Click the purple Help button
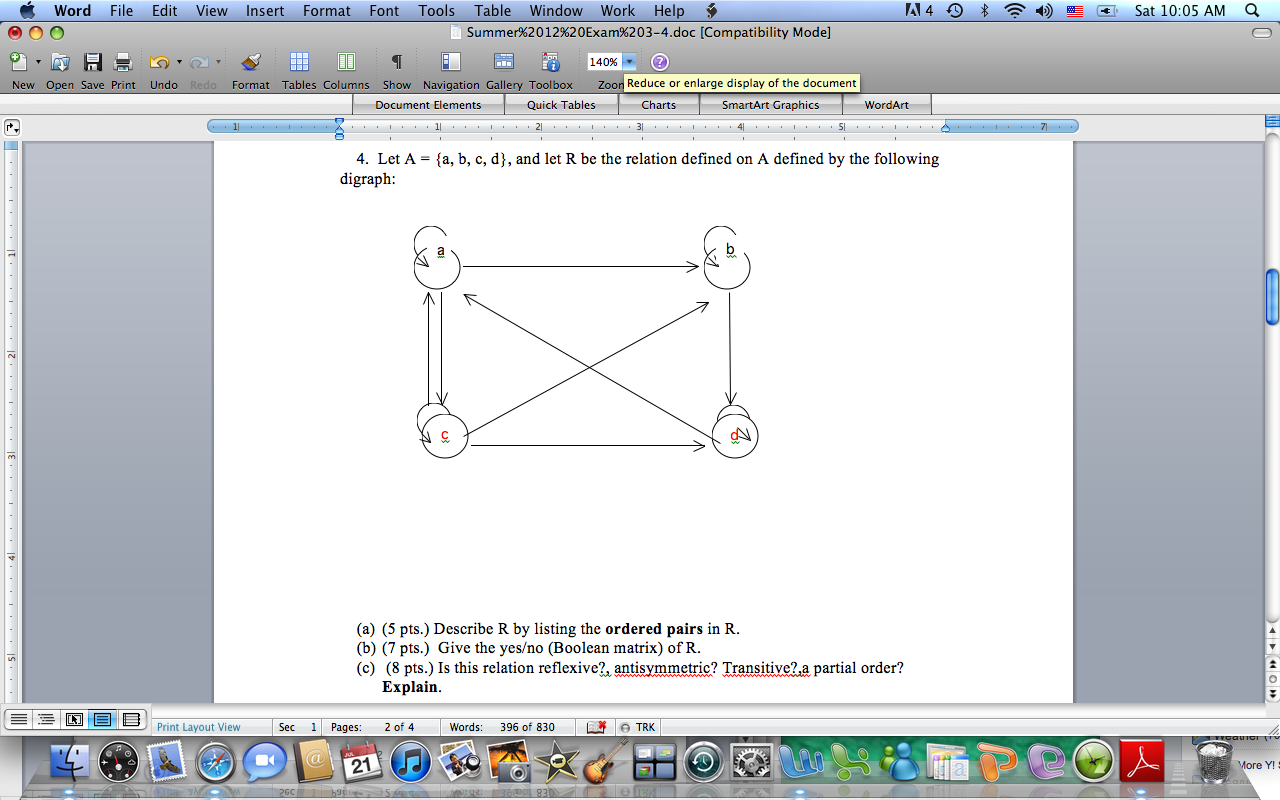Viewport: 1280px width, 800px height. [659, 61]
